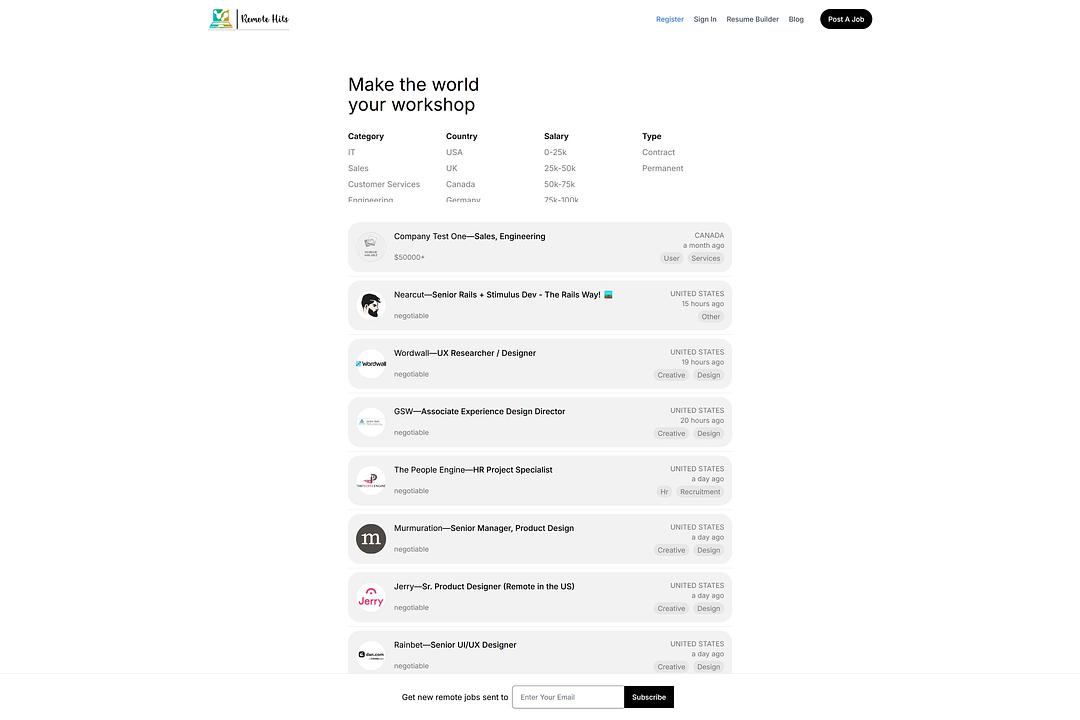This screenshot has height=720, width=1080.
Task: Open the Wordwall company logo
Action: pos(371,364)
